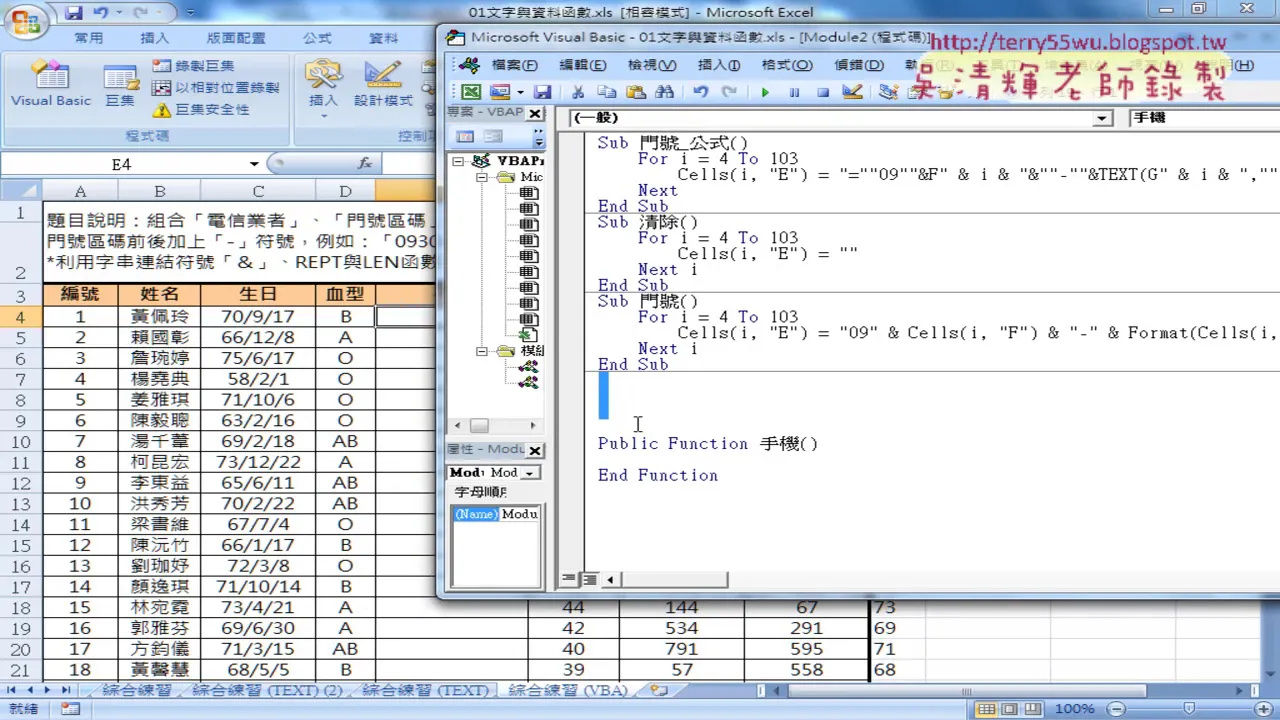Undo from Excel quick access toolbar

tap(100, 13)
